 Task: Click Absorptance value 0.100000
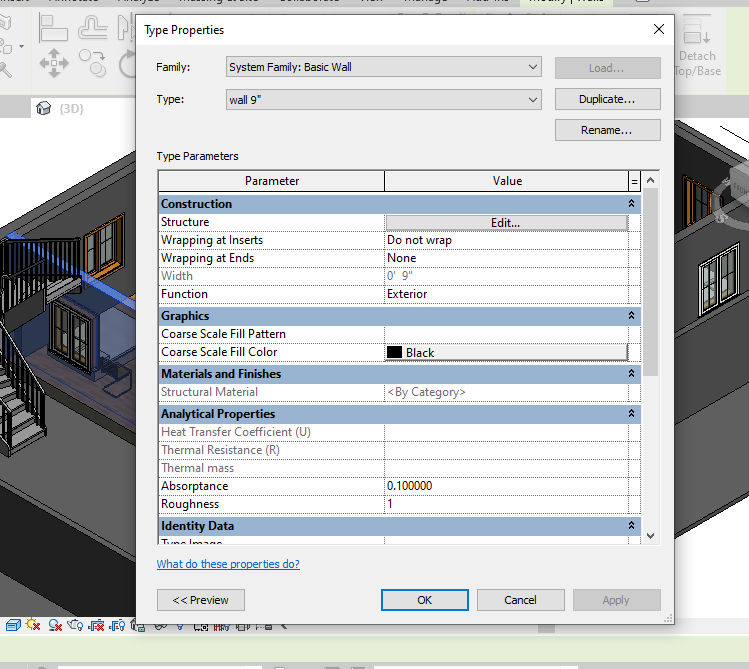tap(506, 486)
